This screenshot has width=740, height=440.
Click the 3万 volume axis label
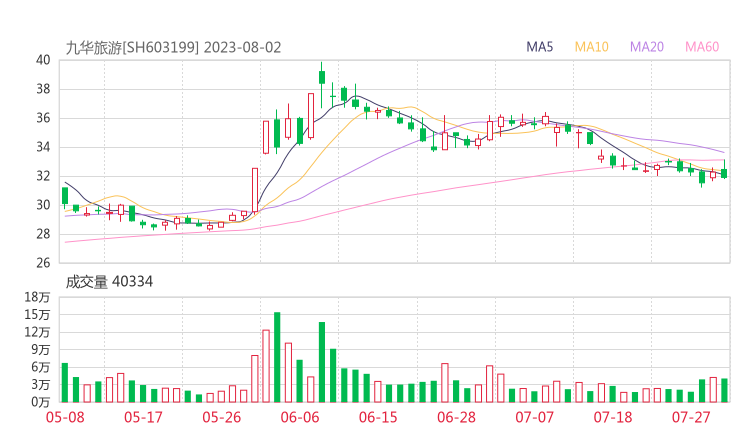(x=41, y=384)
